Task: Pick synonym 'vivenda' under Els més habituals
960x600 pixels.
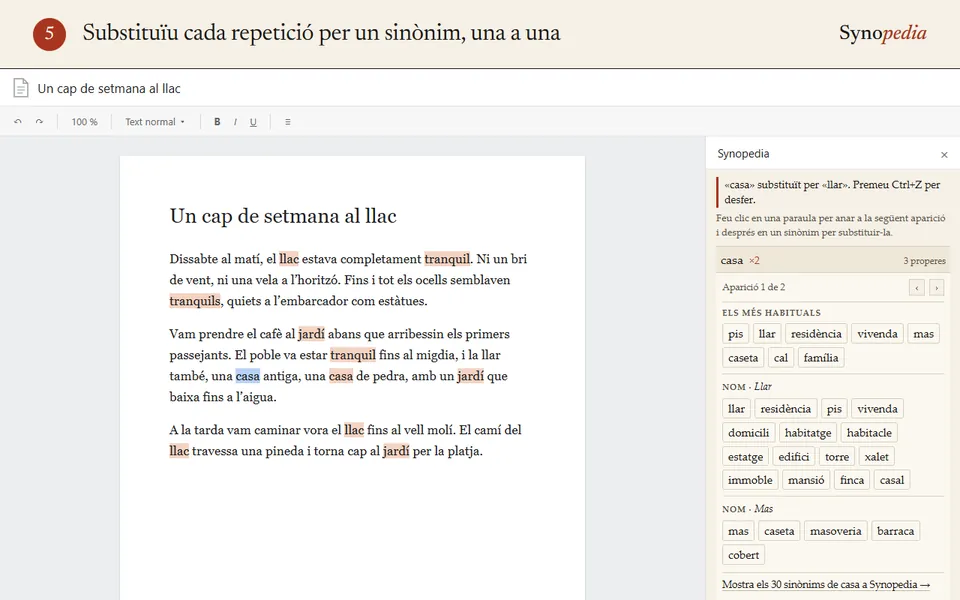Action: point(877,334)
